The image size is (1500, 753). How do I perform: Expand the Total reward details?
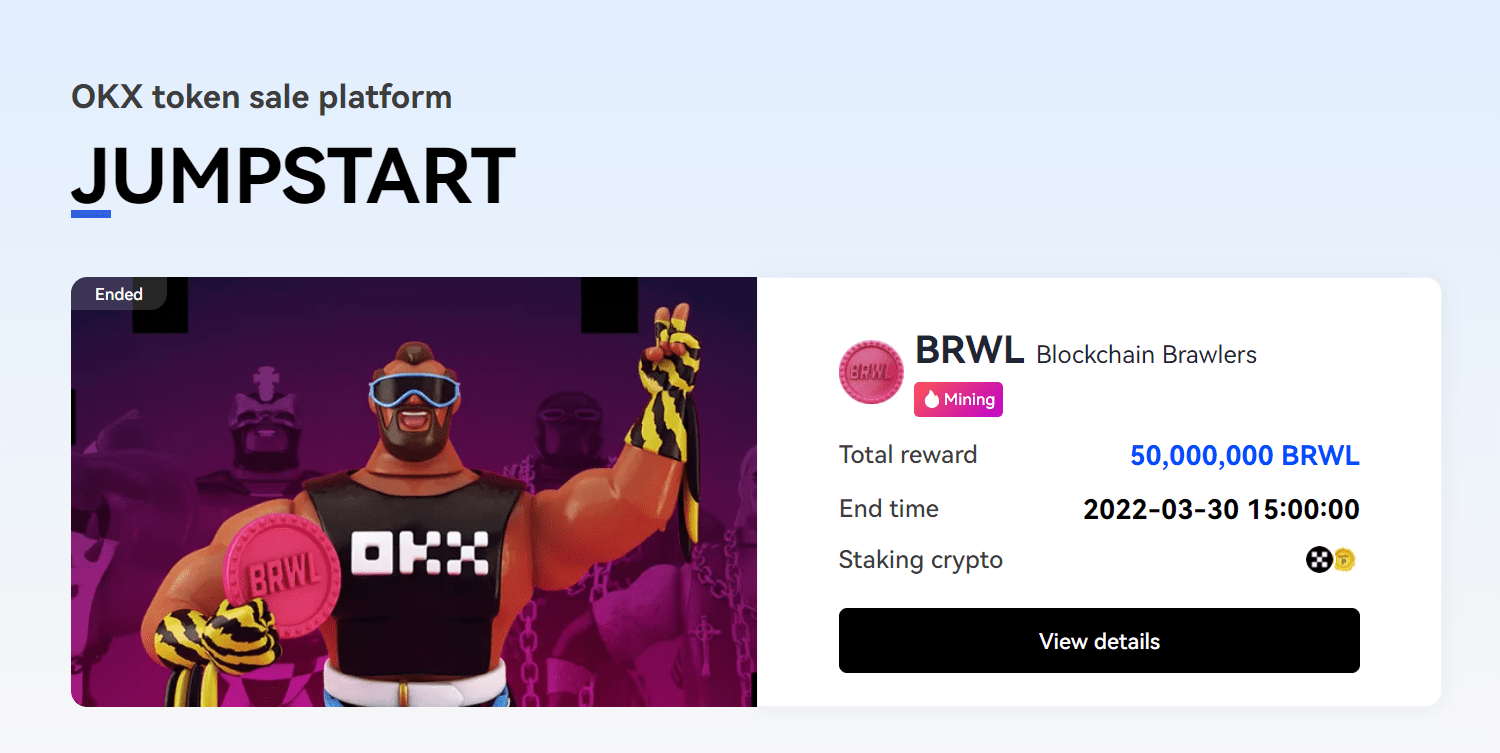coord(908,455)
